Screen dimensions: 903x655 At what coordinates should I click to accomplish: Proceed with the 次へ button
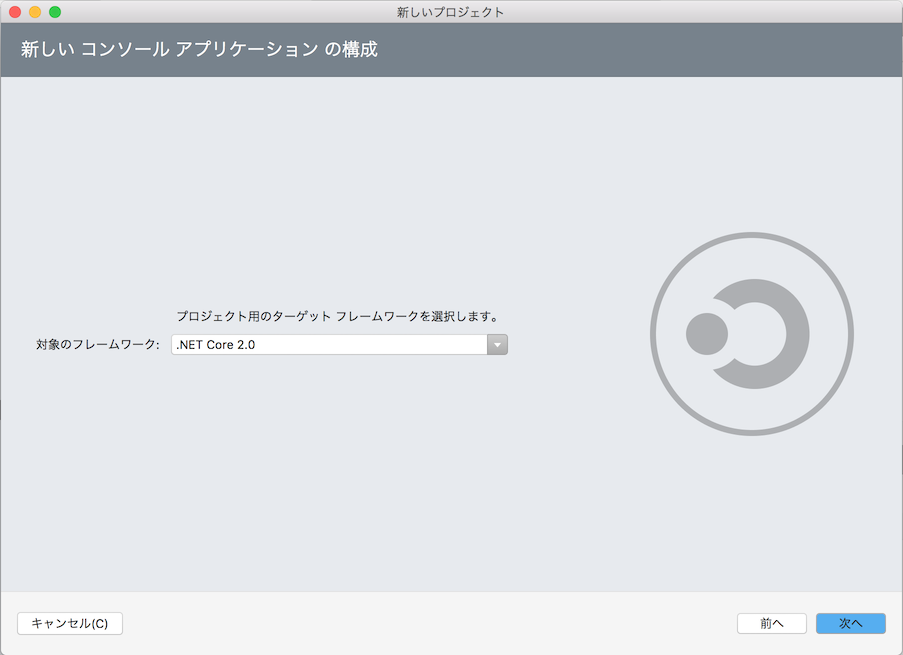click(x=850, y=623)
